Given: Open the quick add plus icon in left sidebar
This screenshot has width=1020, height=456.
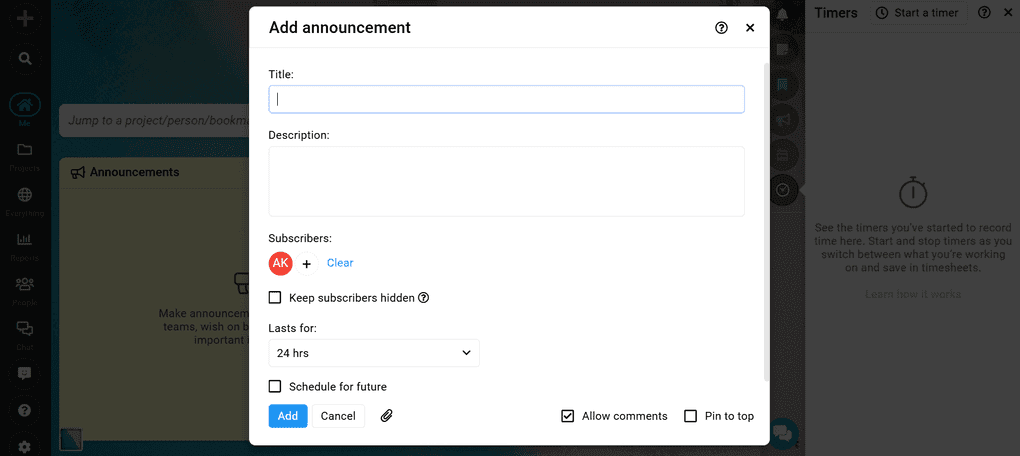Looking at the screenshot, I should [25, 18].
